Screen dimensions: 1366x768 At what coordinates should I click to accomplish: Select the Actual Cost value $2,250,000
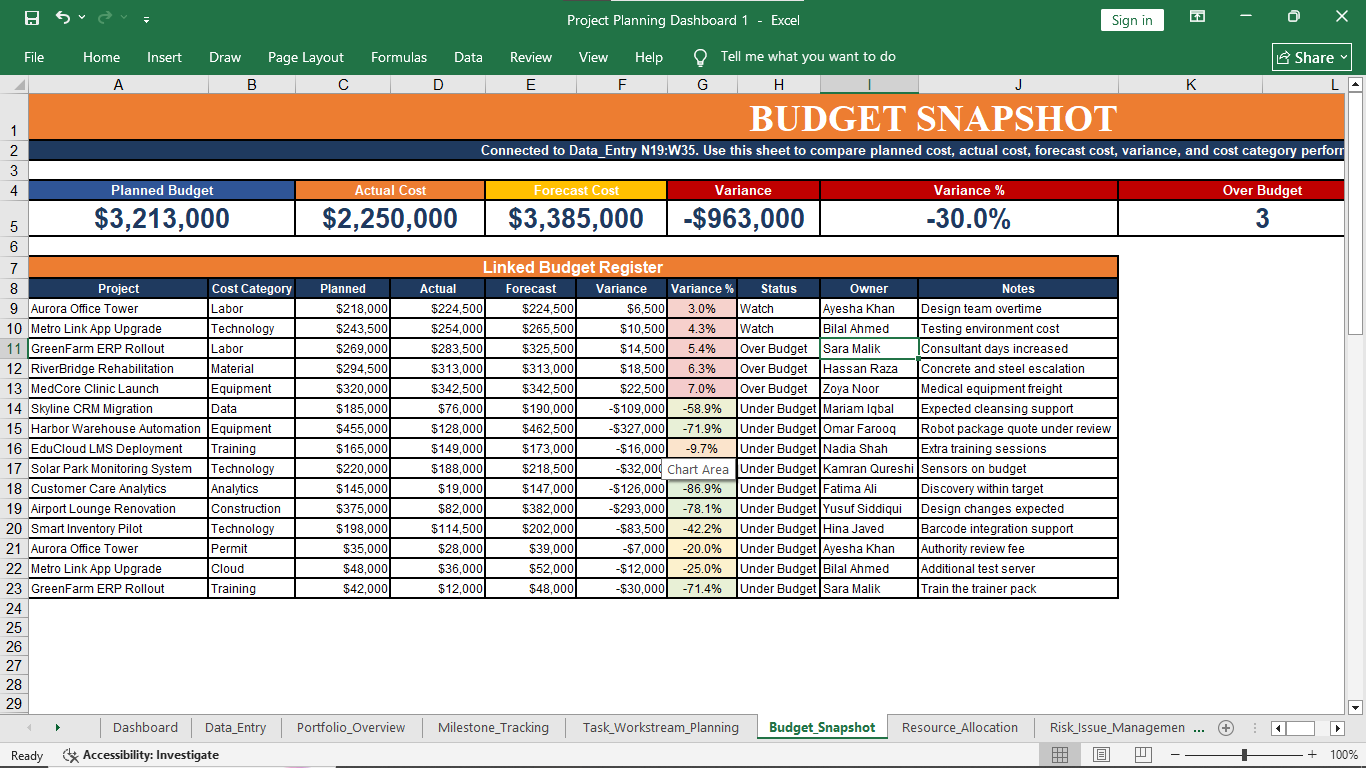tap(390, 218)
